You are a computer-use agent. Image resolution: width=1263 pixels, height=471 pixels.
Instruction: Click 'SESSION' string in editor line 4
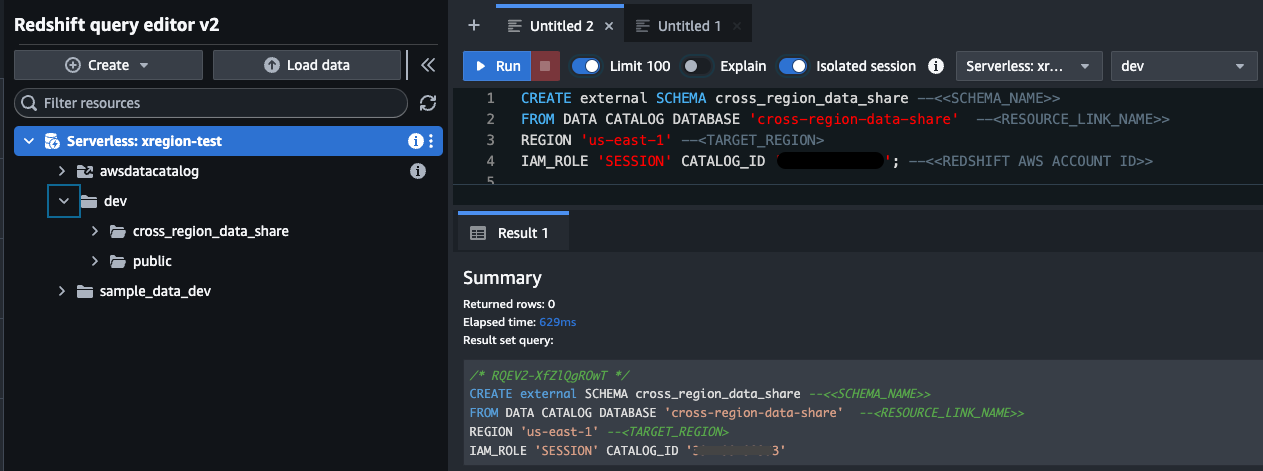[636, 161]
